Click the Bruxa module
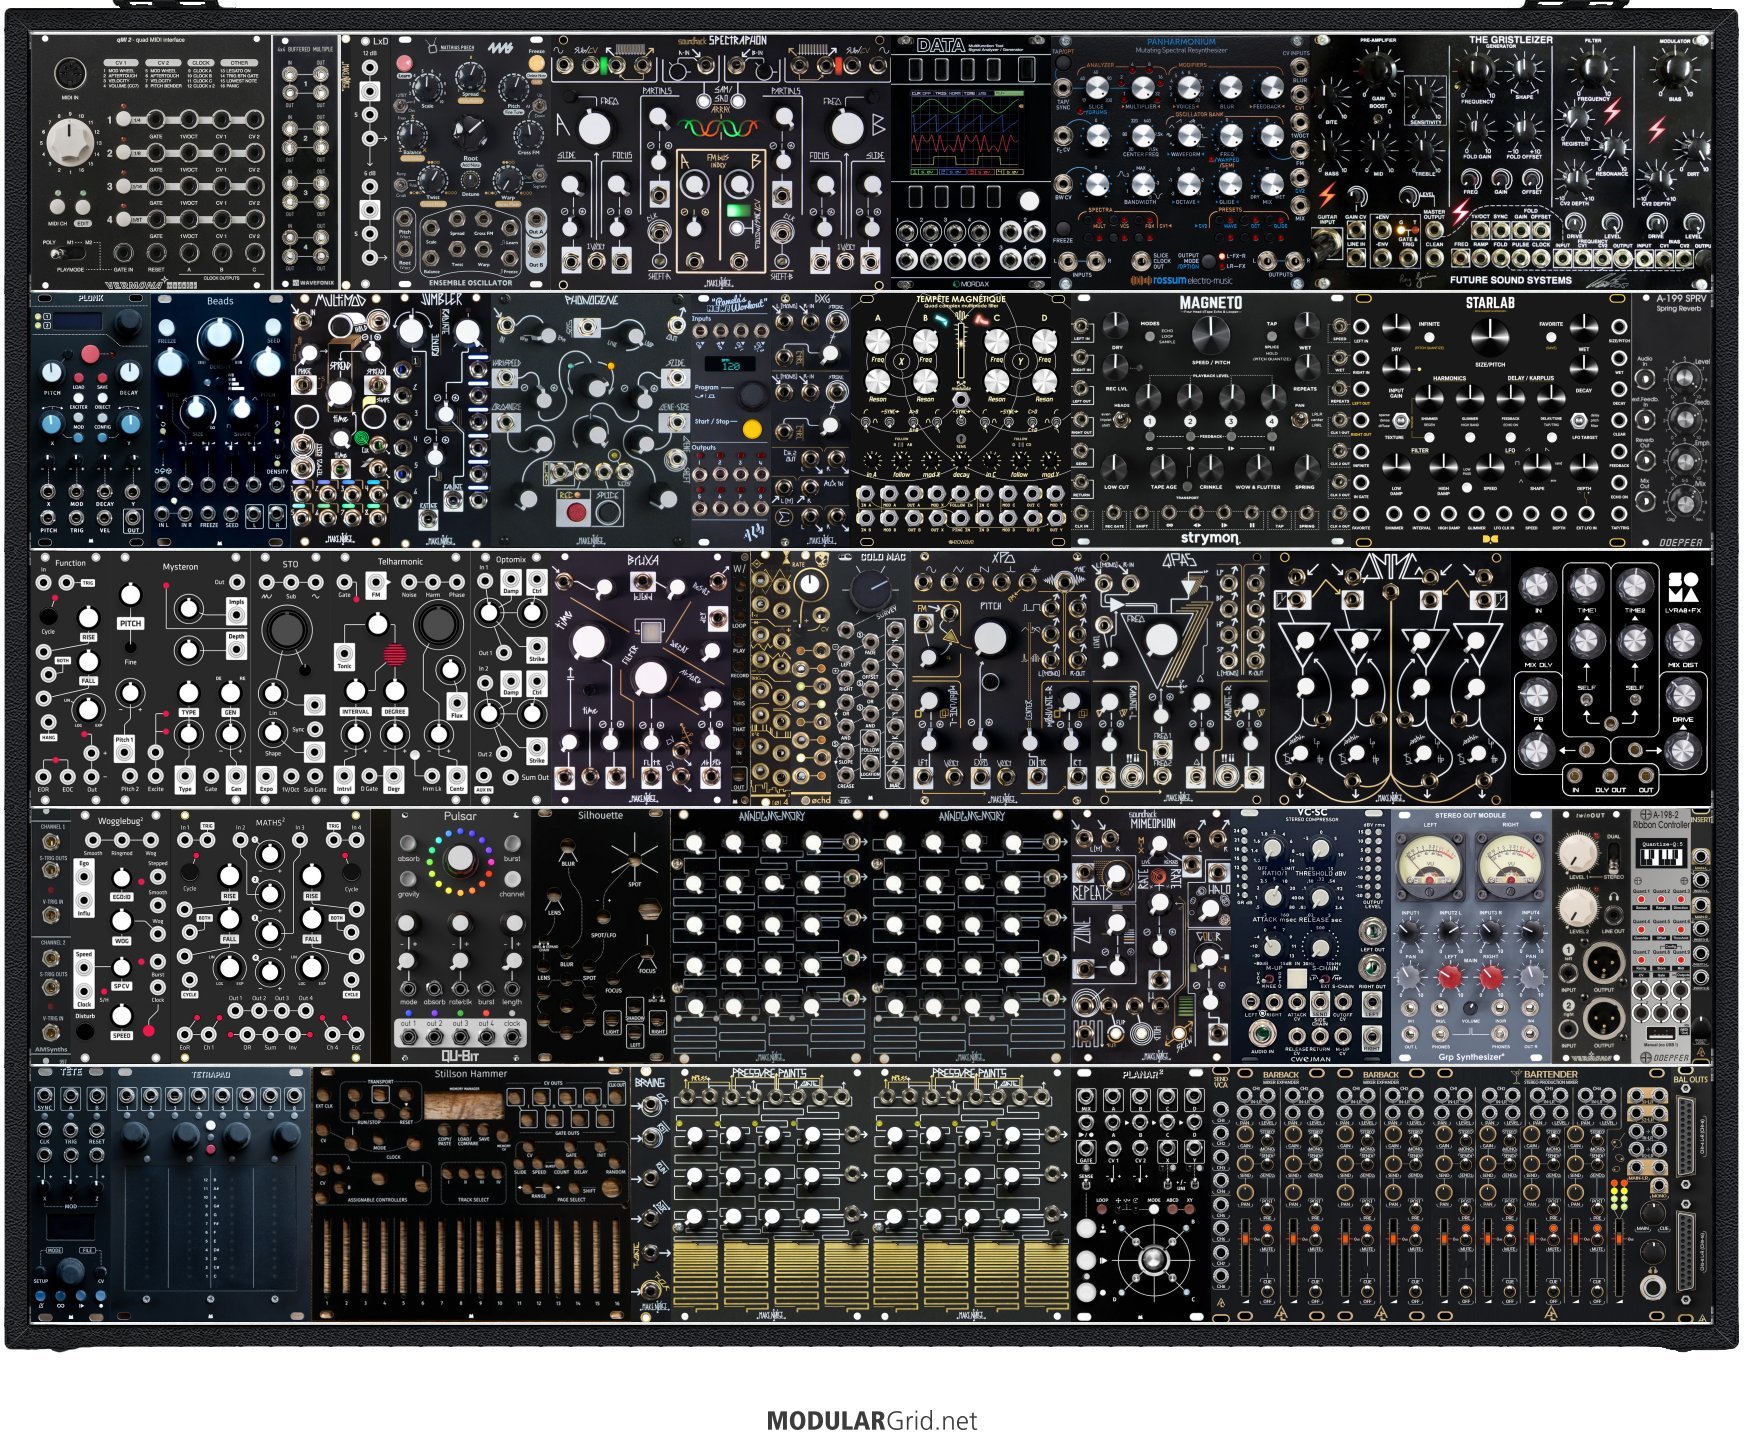 641,678
